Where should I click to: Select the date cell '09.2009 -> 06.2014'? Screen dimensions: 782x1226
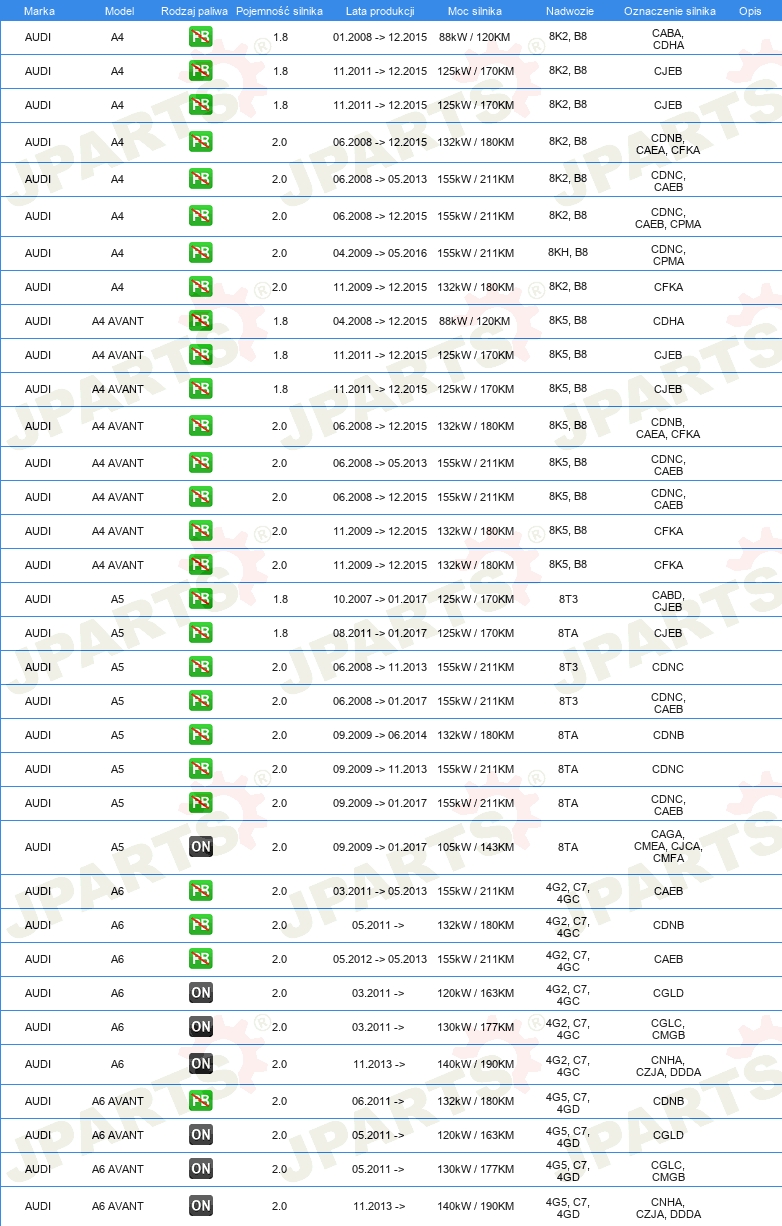[x=380, y=735]
